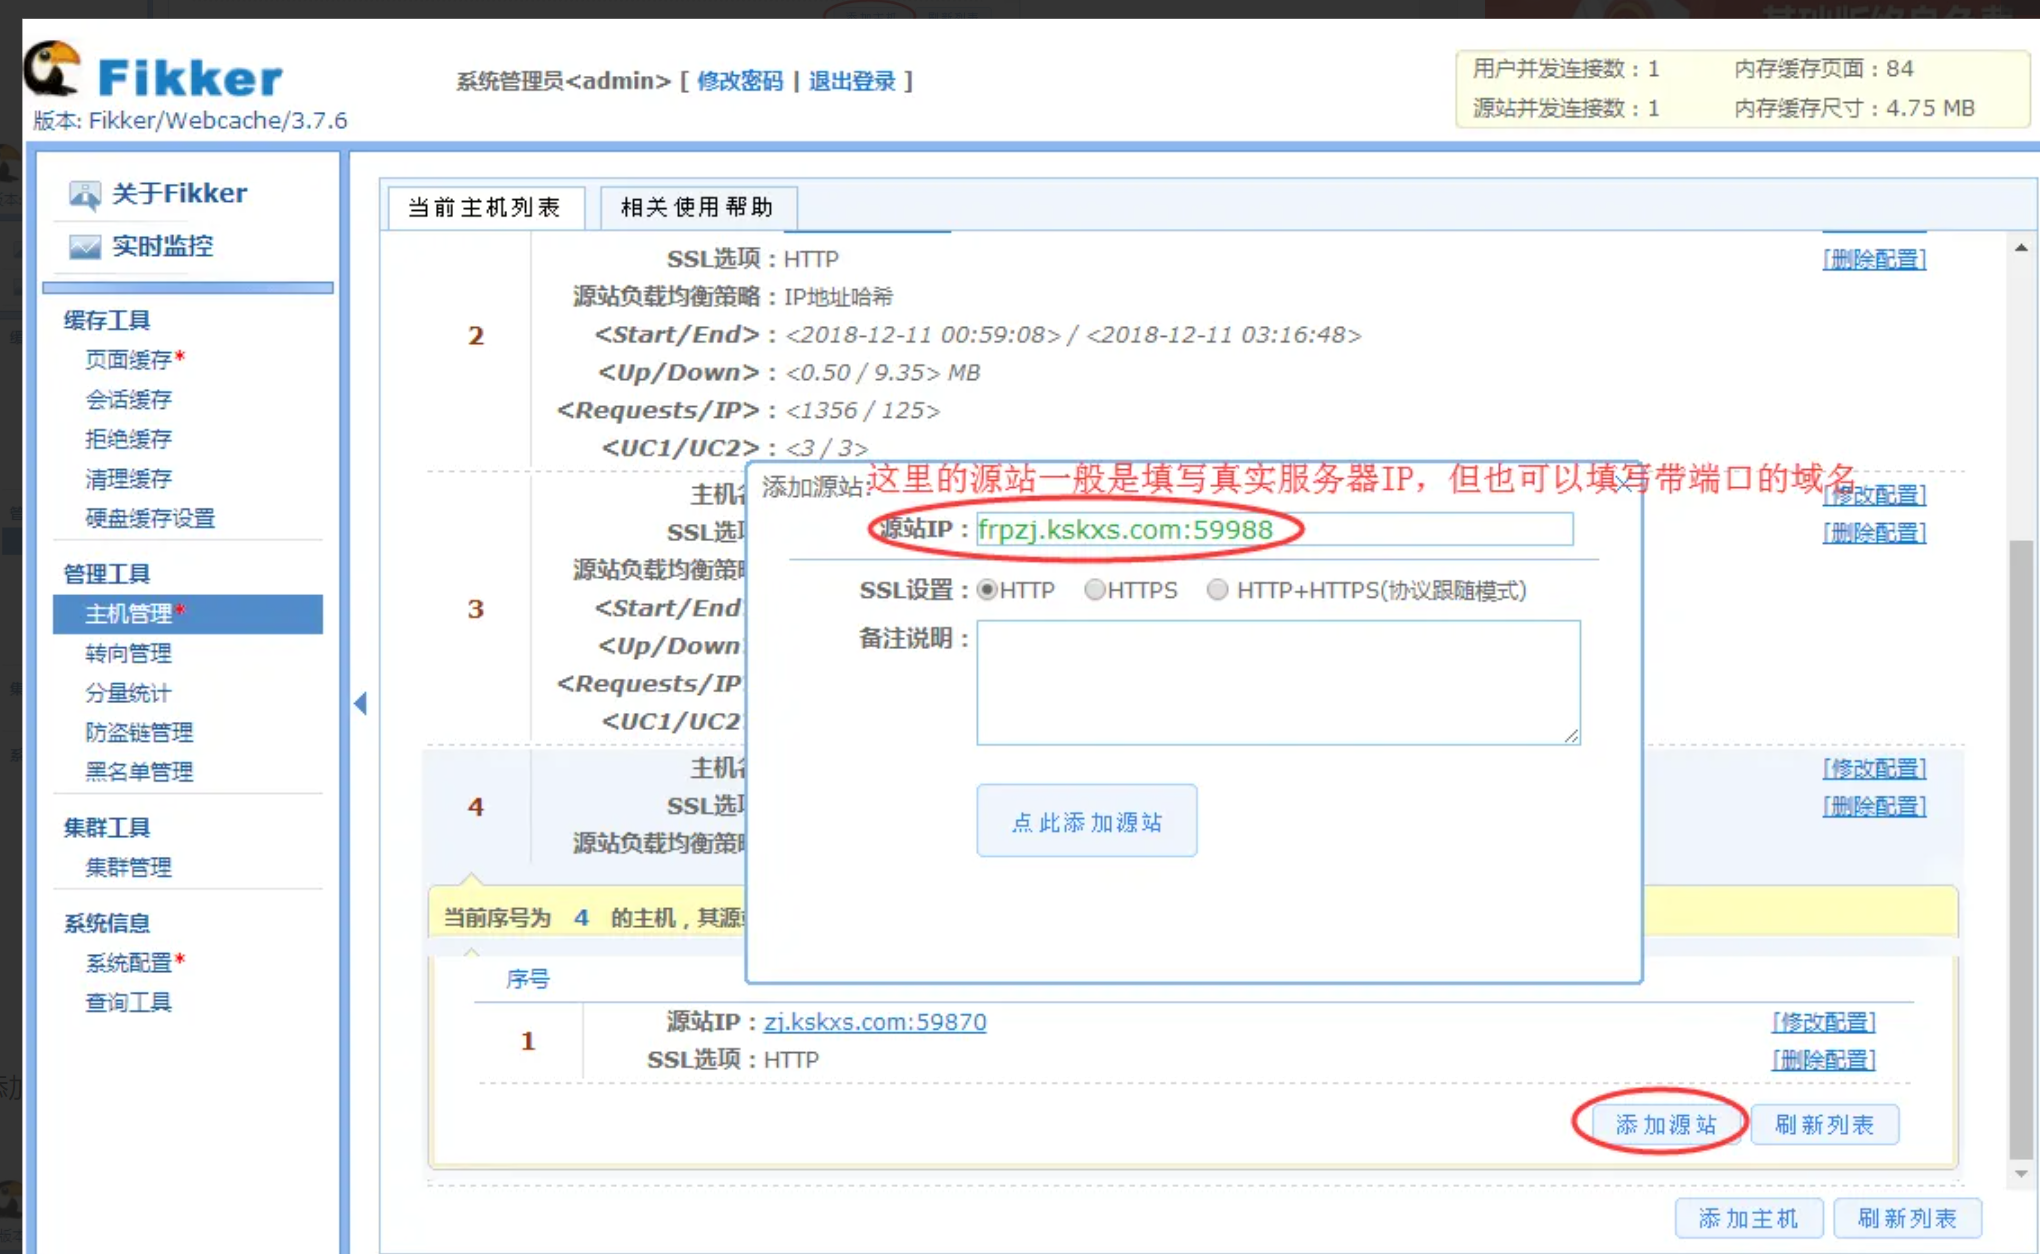This screenshot has width=2040, height=1254.
Task: Select the highlighted 主机管理 menu item
Action: (188, 614)
